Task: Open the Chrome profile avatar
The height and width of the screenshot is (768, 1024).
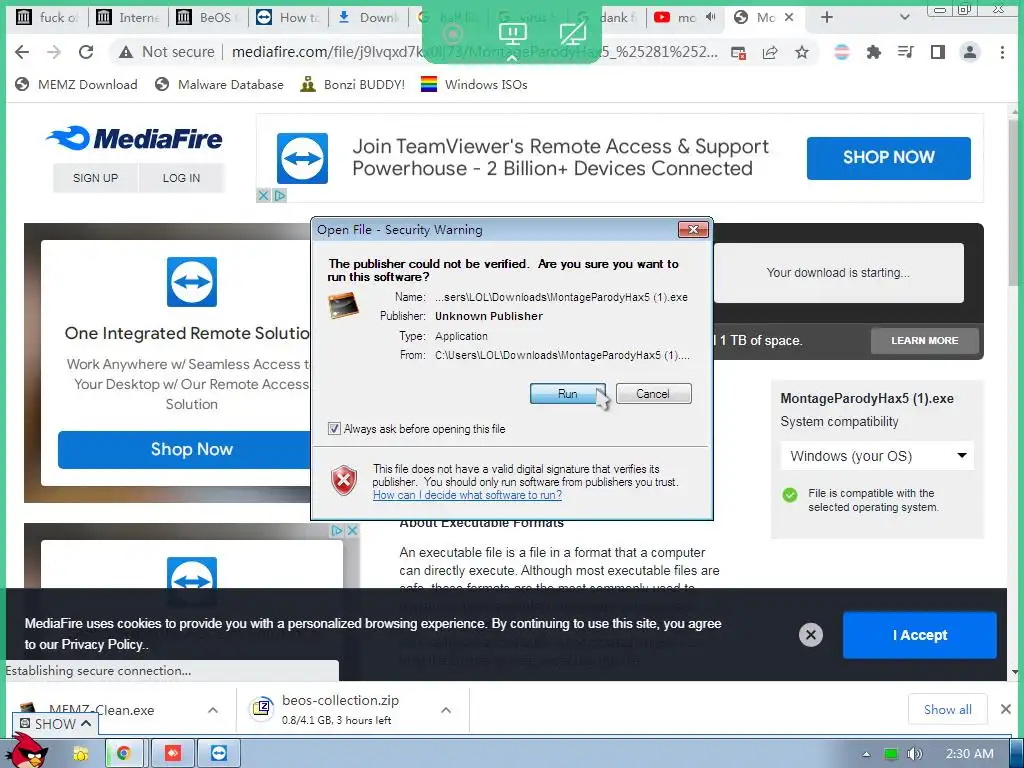Action: tap(970, 52)
